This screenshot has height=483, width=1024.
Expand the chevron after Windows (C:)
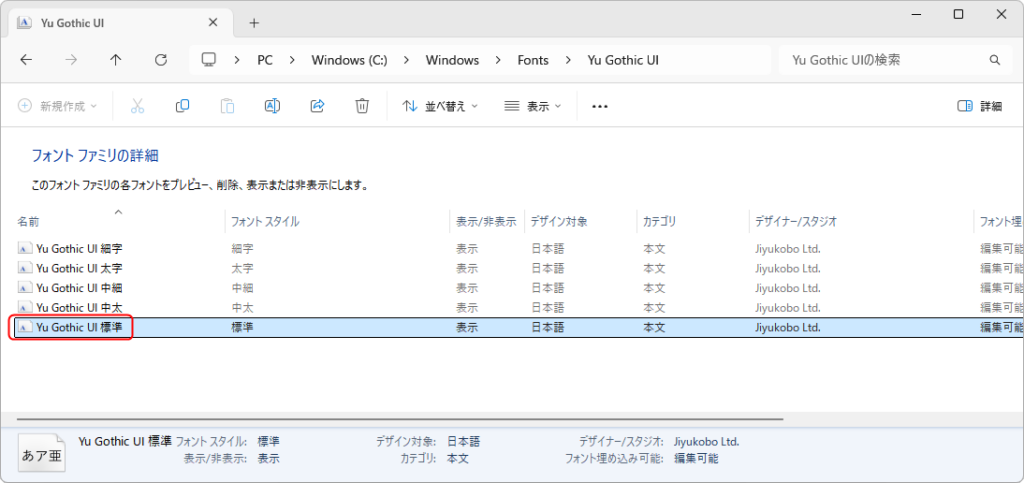coord(406,60)
